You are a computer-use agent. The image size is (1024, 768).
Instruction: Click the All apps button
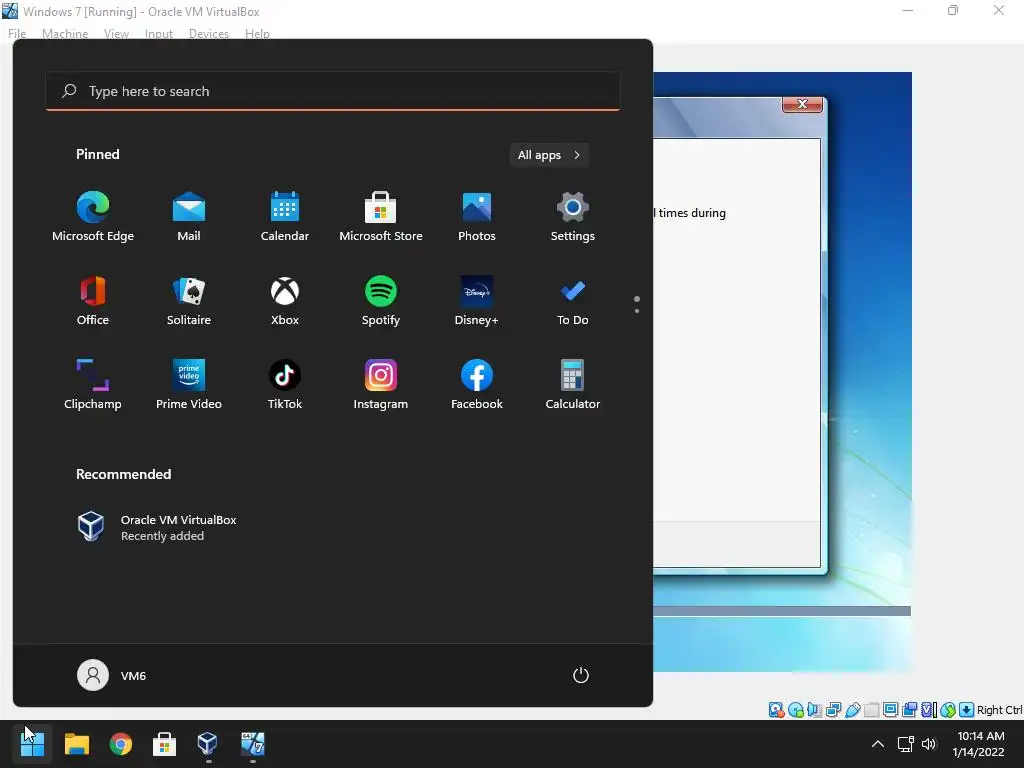[549, 155]
